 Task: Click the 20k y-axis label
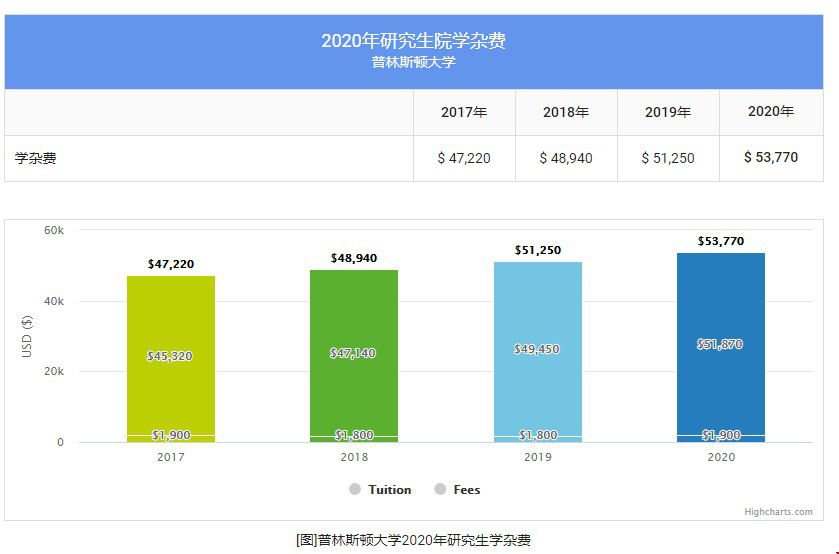(54, 371)
